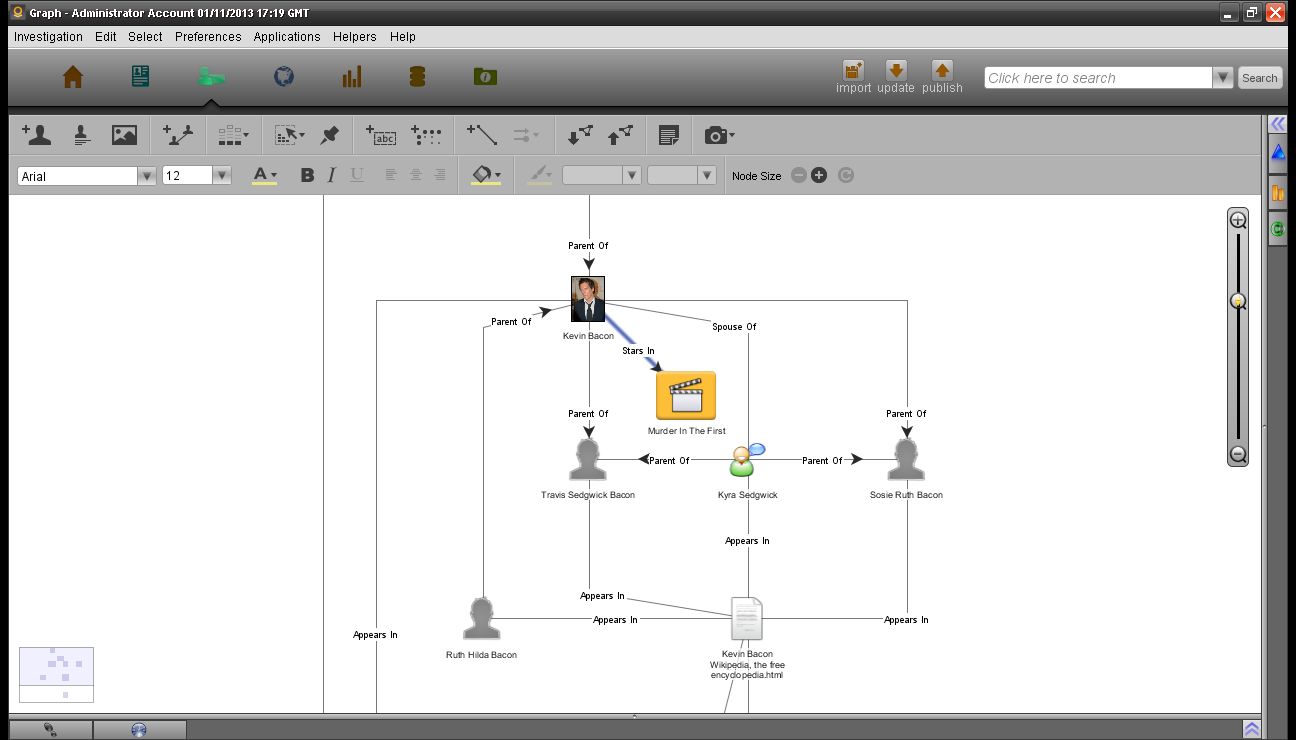Open the second line style combo box
1296x740 pixels.
pyautogui.click(x=682, y=175)
